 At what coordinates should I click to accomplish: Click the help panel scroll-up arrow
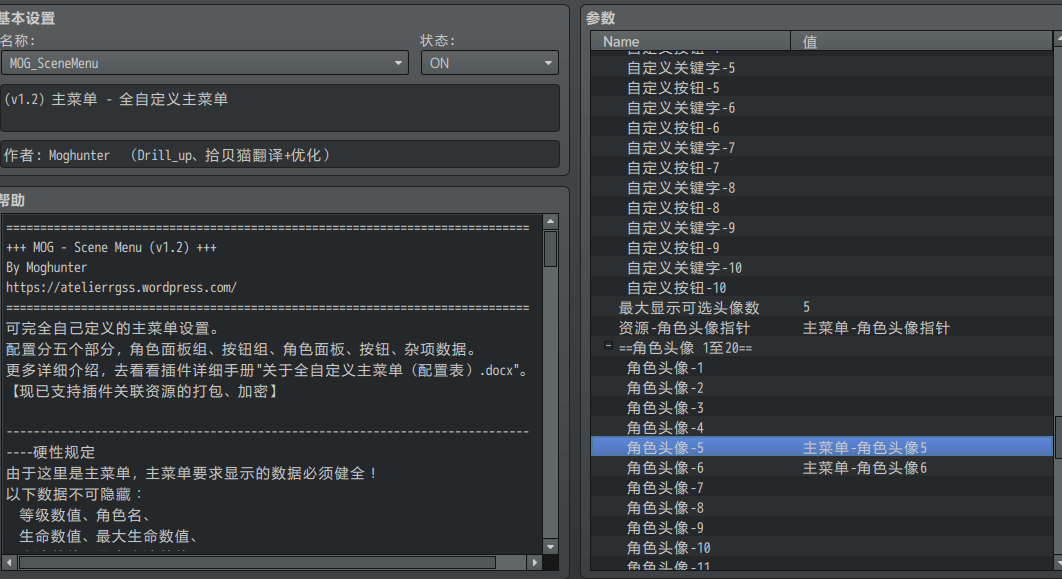tap(550, 222)
